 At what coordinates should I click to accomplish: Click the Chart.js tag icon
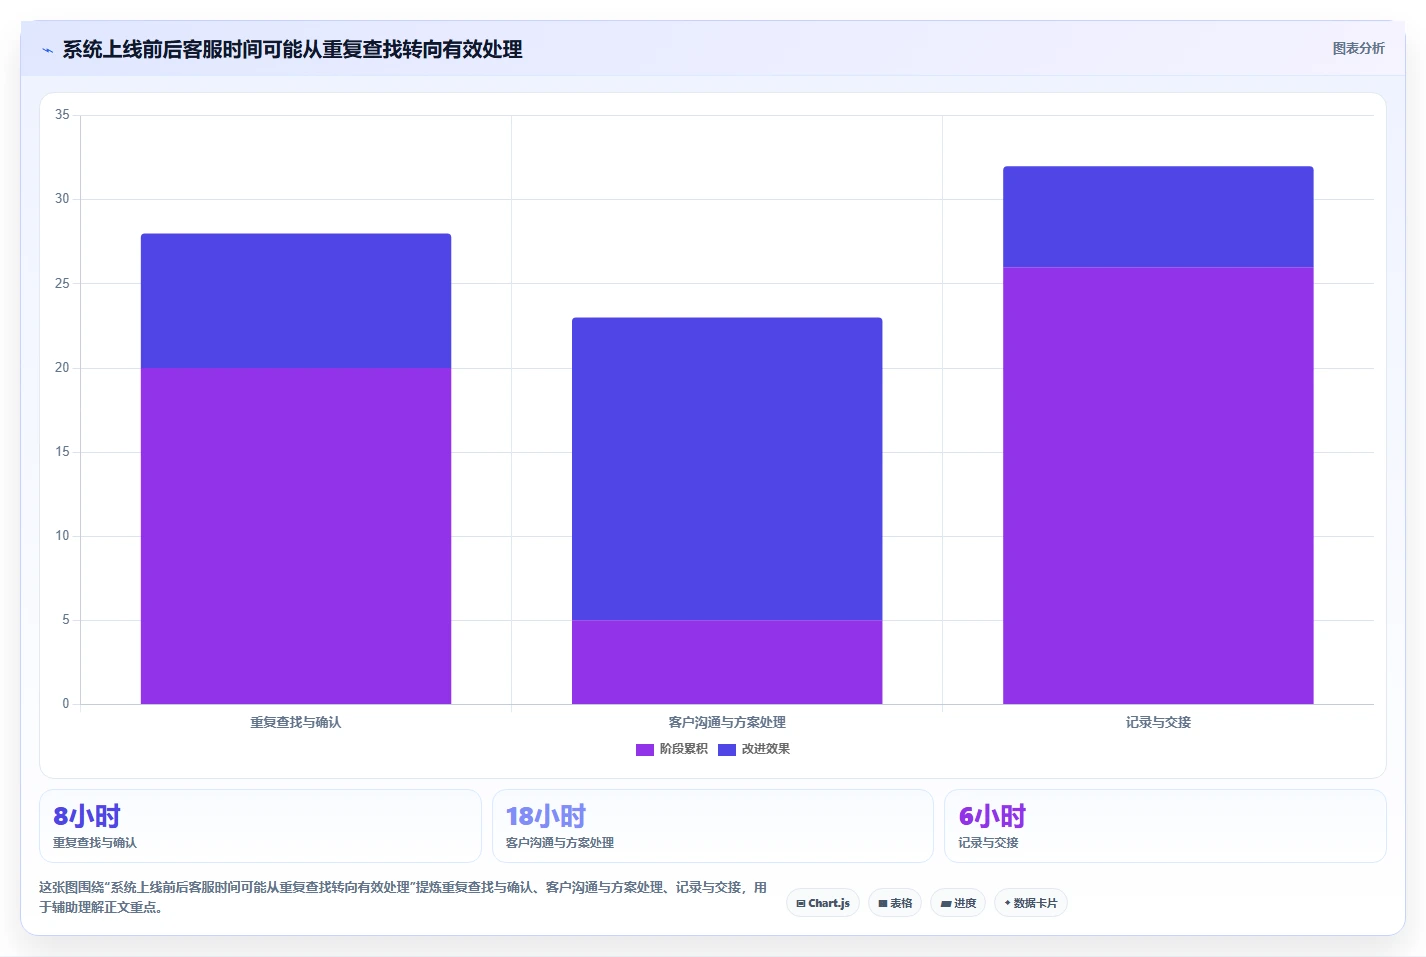(x=801, y=903)
